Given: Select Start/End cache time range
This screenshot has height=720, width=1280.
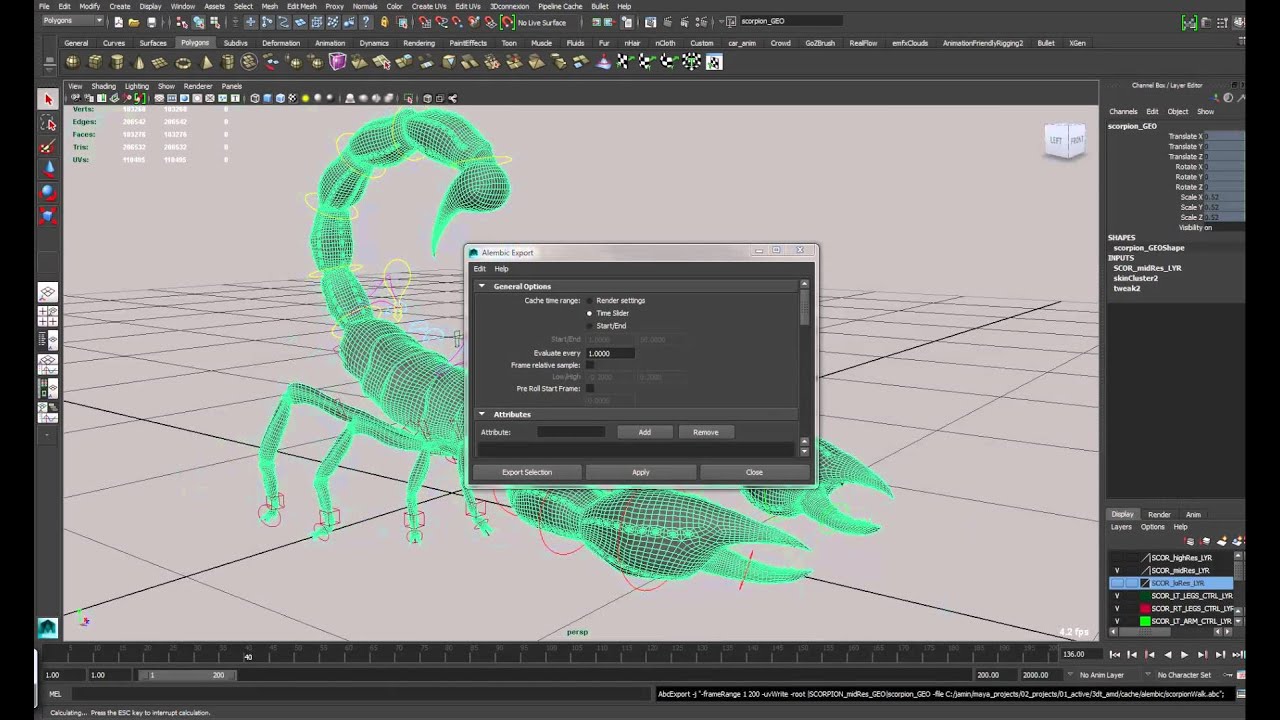Looking at the screenshot, I should point(590,326).
